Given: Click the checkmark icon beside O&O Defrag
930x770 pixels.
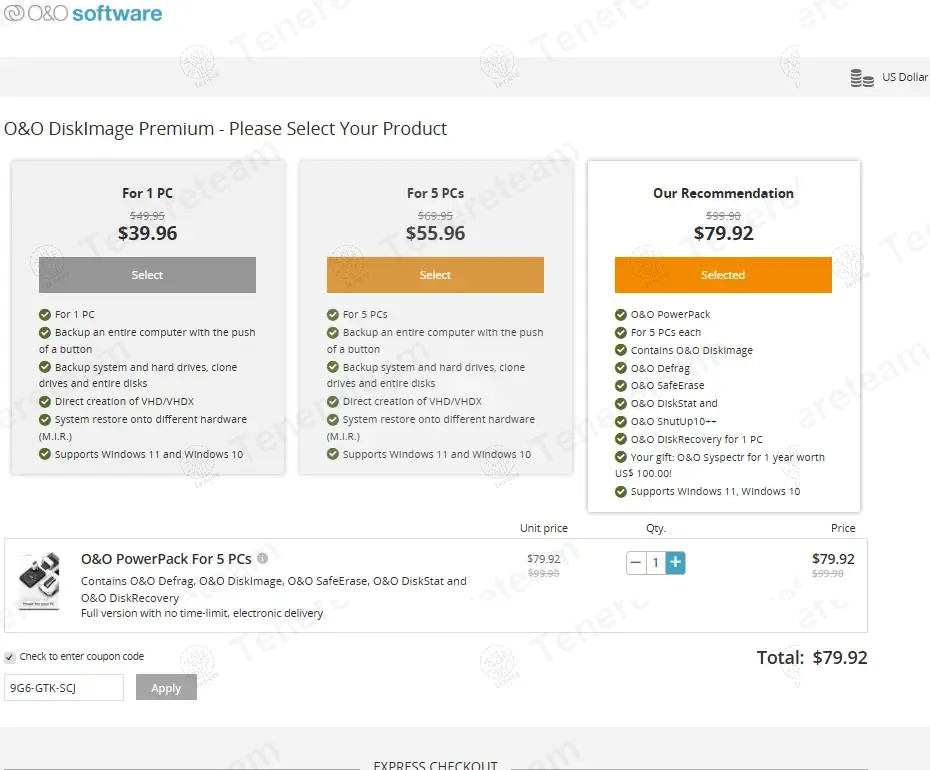Looking at the screenshot, I should pyautogui.click(x=621, y=368).
